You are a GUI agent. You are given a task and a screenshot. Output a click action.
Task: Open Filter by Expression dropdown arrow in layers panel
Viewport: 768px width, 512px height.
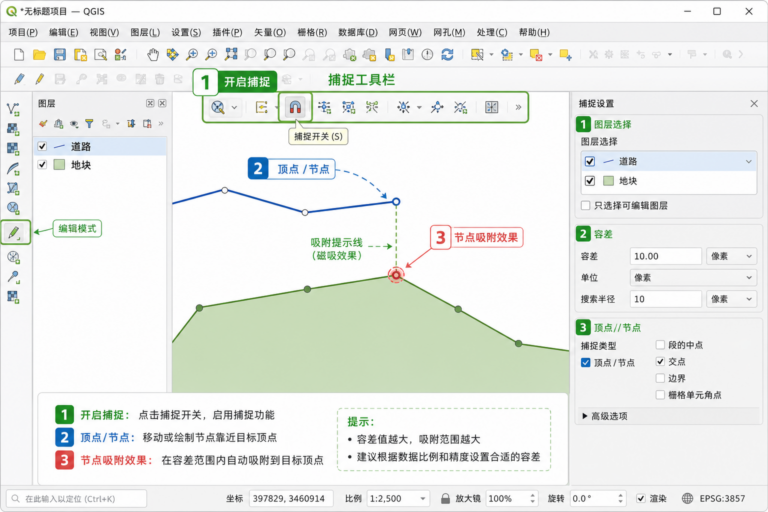pos(118,124)
